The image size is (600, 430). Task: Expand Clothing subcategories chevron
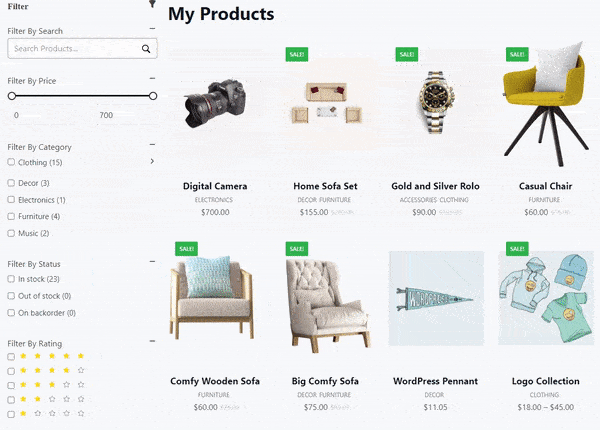[x=152, y=161]
